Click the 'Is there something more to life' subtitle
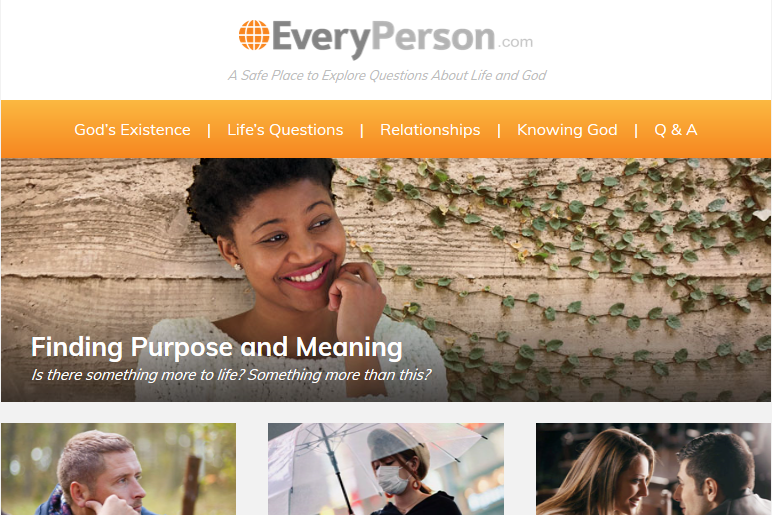Image resolution: width=772 pixels, height=515 pixels. (231, 375)
